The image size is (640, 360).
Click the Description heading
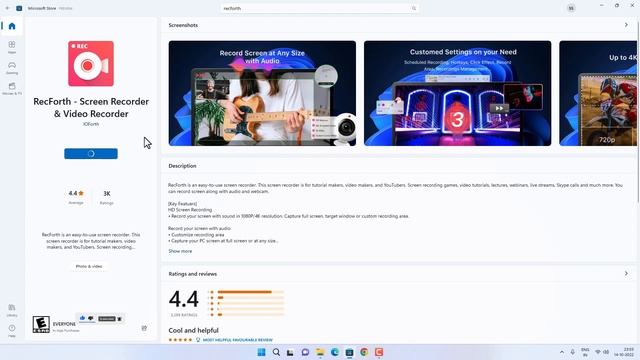(182, 166)
